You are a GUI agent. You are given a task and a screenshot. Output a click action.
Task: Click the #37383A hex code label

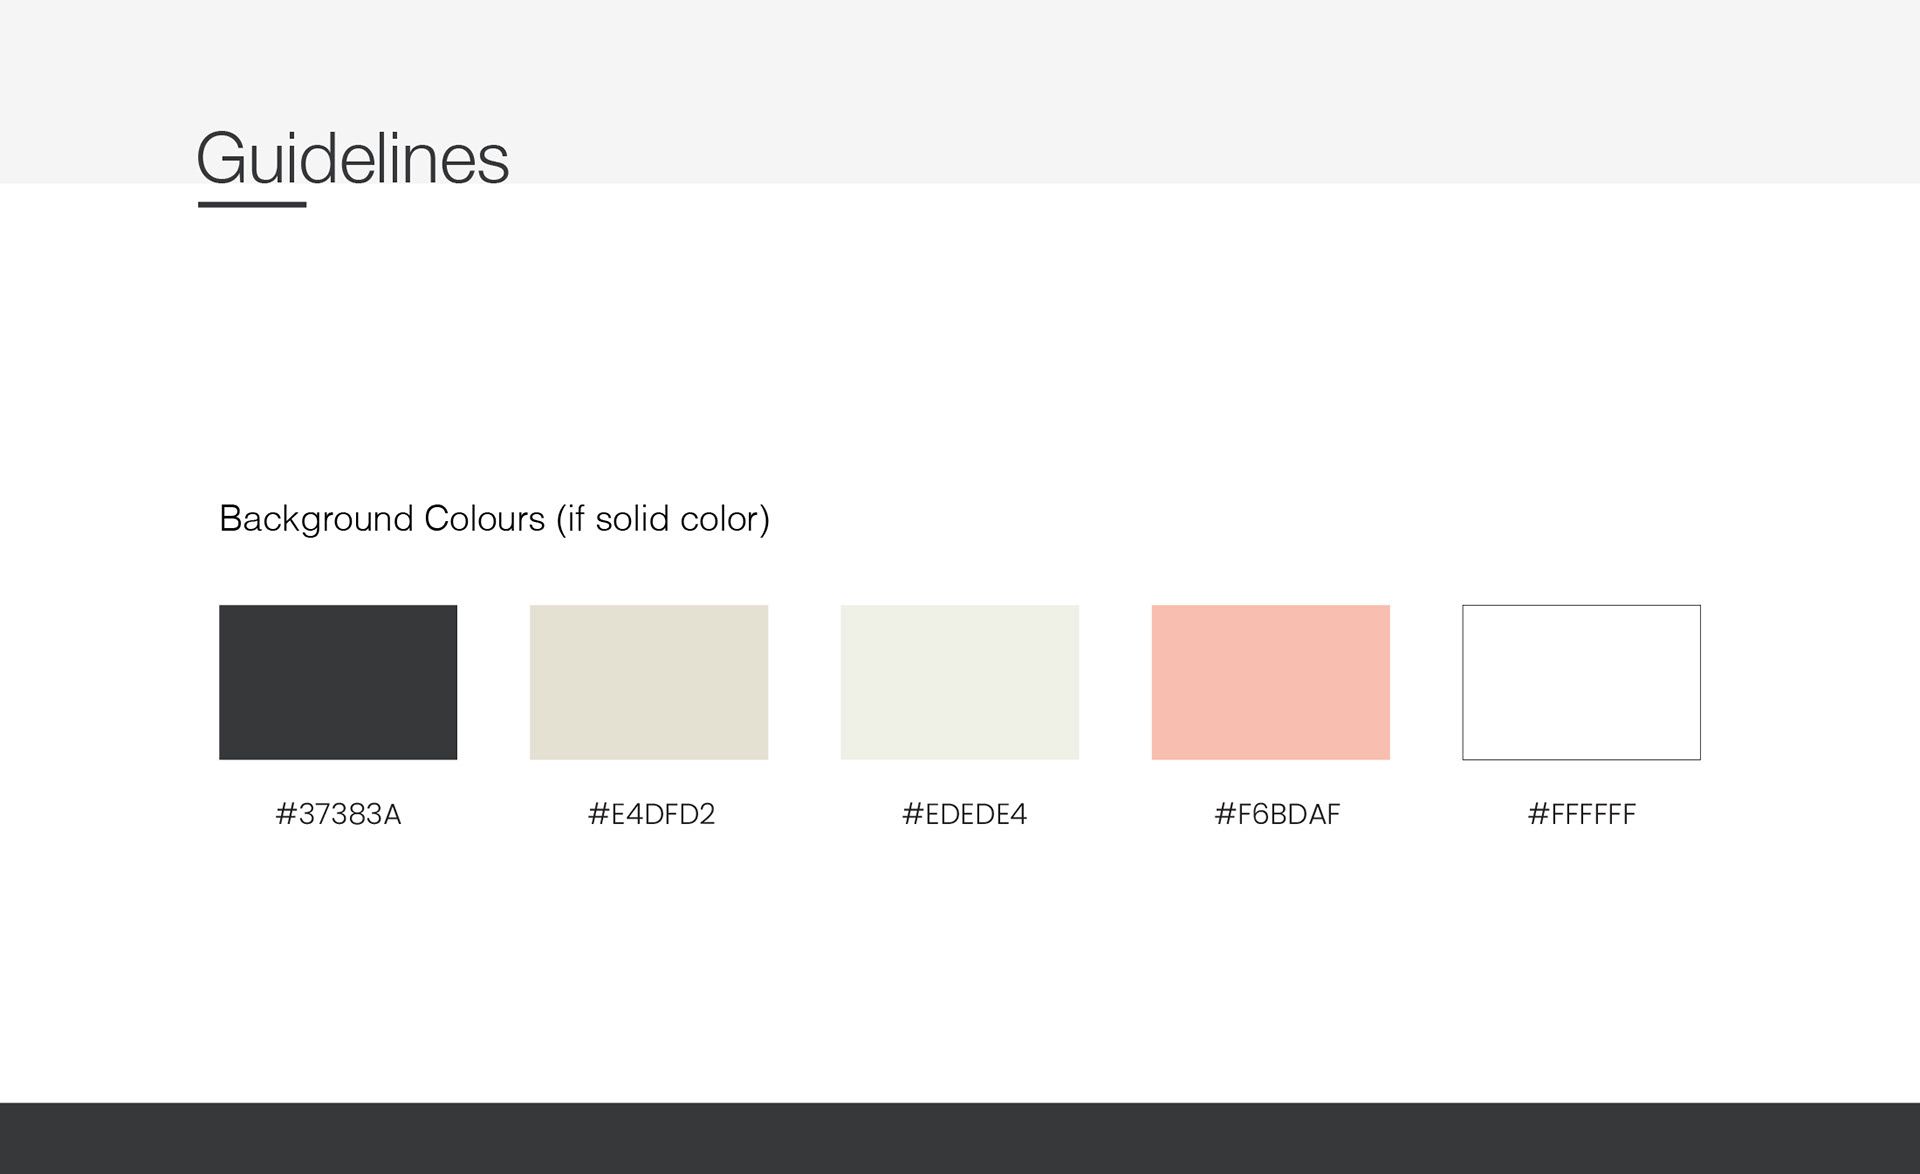click(338, 814)
